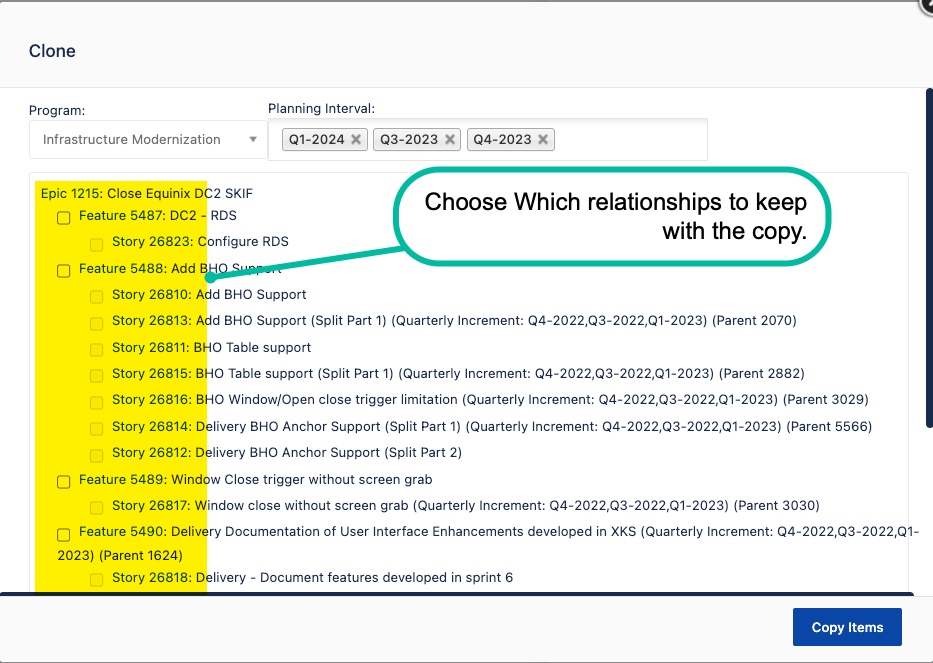
Task: Click the Q3-2023 interval tag label
Action: (x=409, y=139)
